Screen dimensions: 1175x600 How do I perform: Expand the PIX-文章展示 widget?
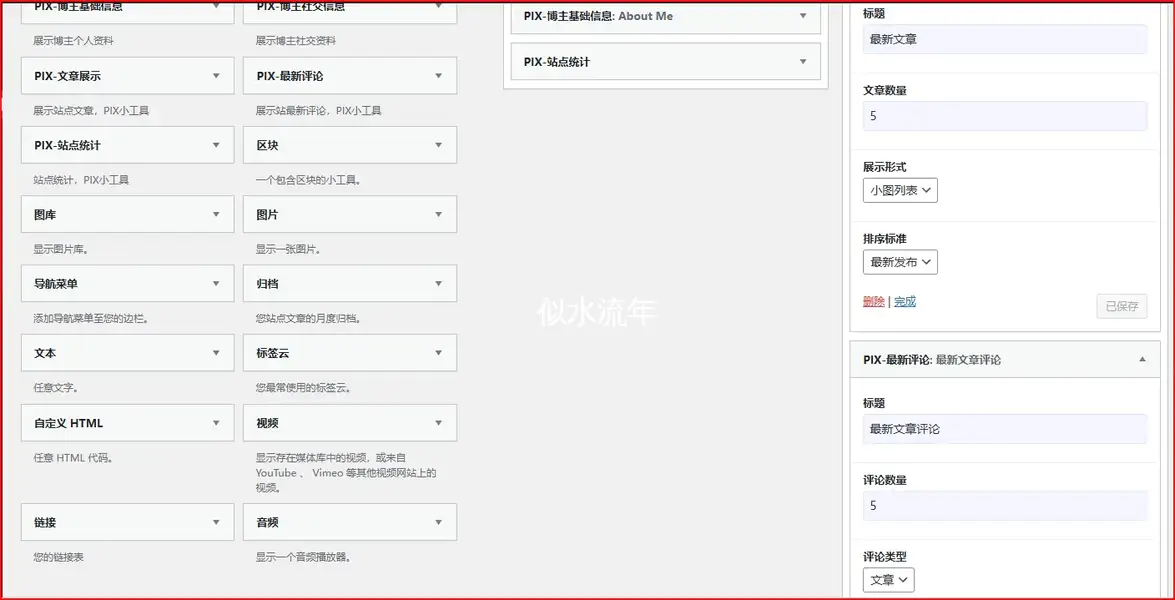(x=127, y=76)
